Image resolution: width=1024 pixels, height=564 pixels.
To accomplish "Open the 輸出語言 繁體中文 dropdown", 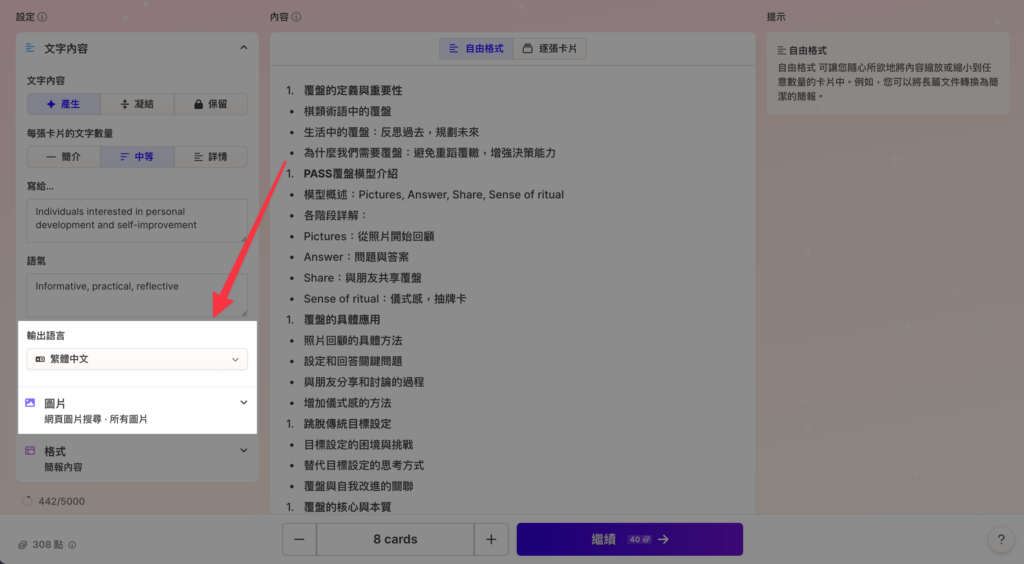I will [x=137, y=359].
